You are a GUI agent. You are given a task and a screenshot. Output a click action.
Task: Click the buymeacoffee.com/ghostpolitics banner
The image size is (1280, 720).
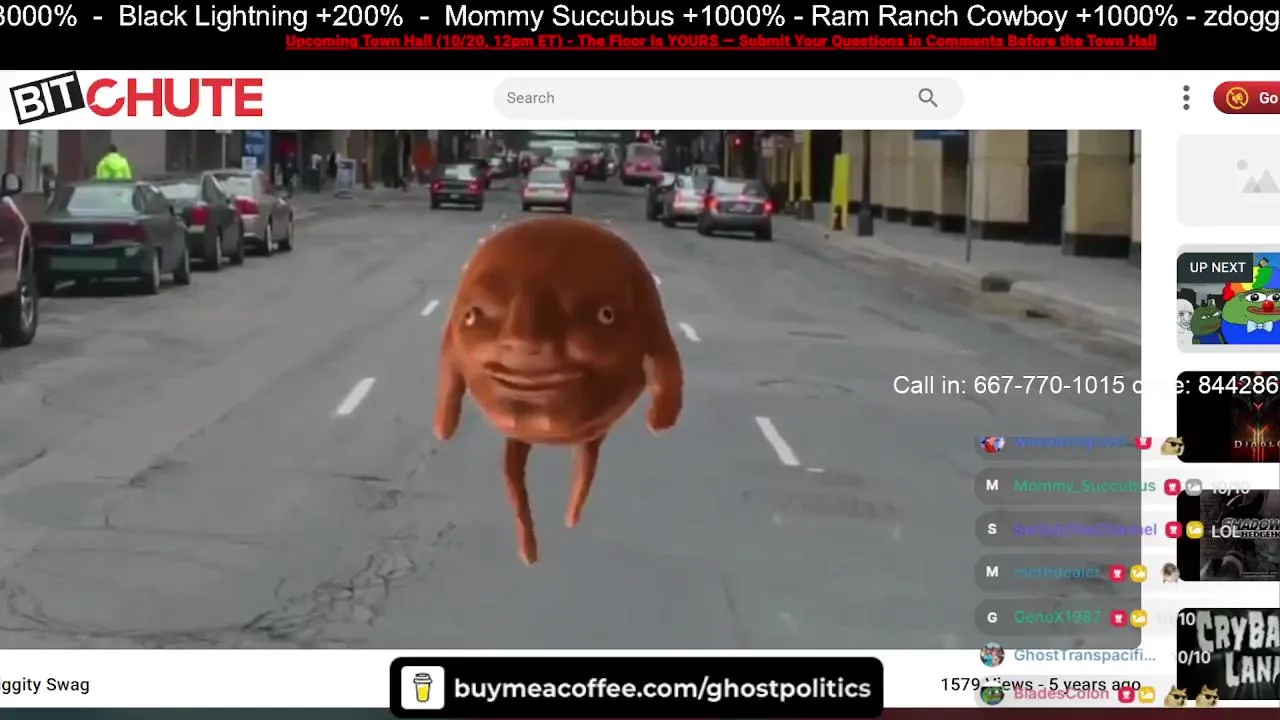pos(636,688)
